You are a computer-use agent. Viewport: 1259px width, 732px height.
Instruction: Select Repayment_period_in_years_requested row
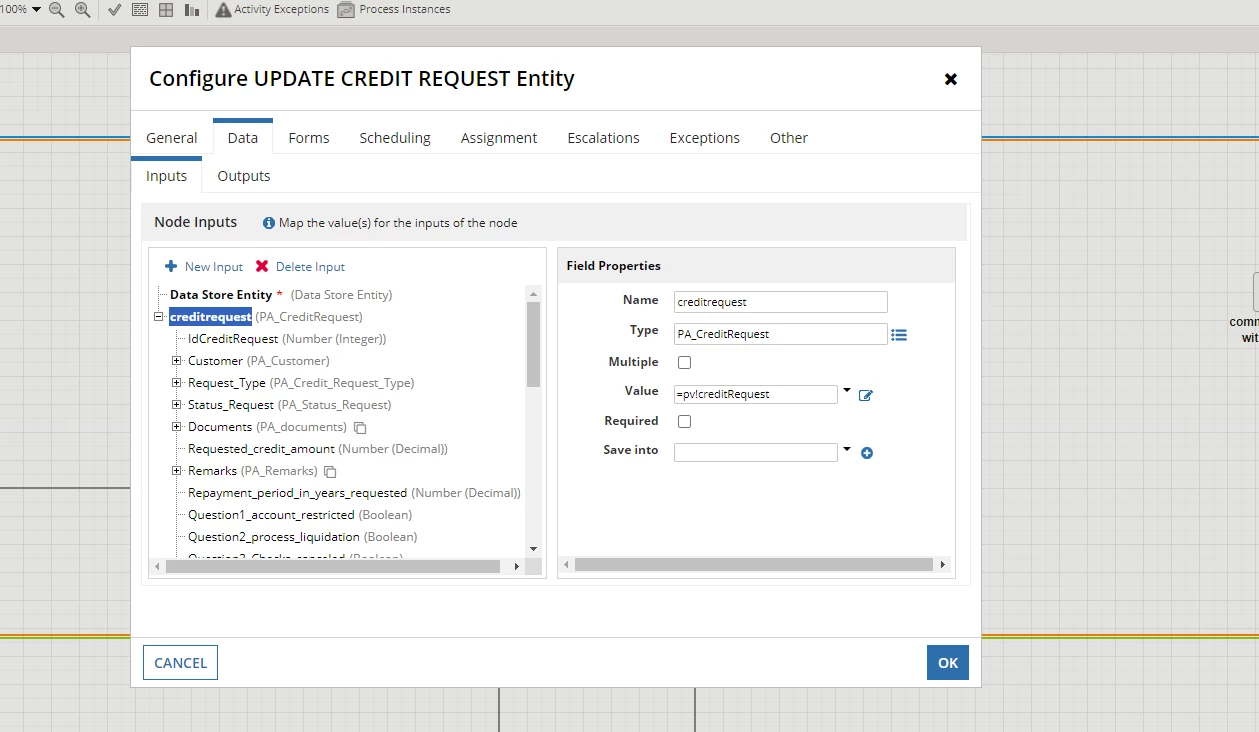point(354,493)
